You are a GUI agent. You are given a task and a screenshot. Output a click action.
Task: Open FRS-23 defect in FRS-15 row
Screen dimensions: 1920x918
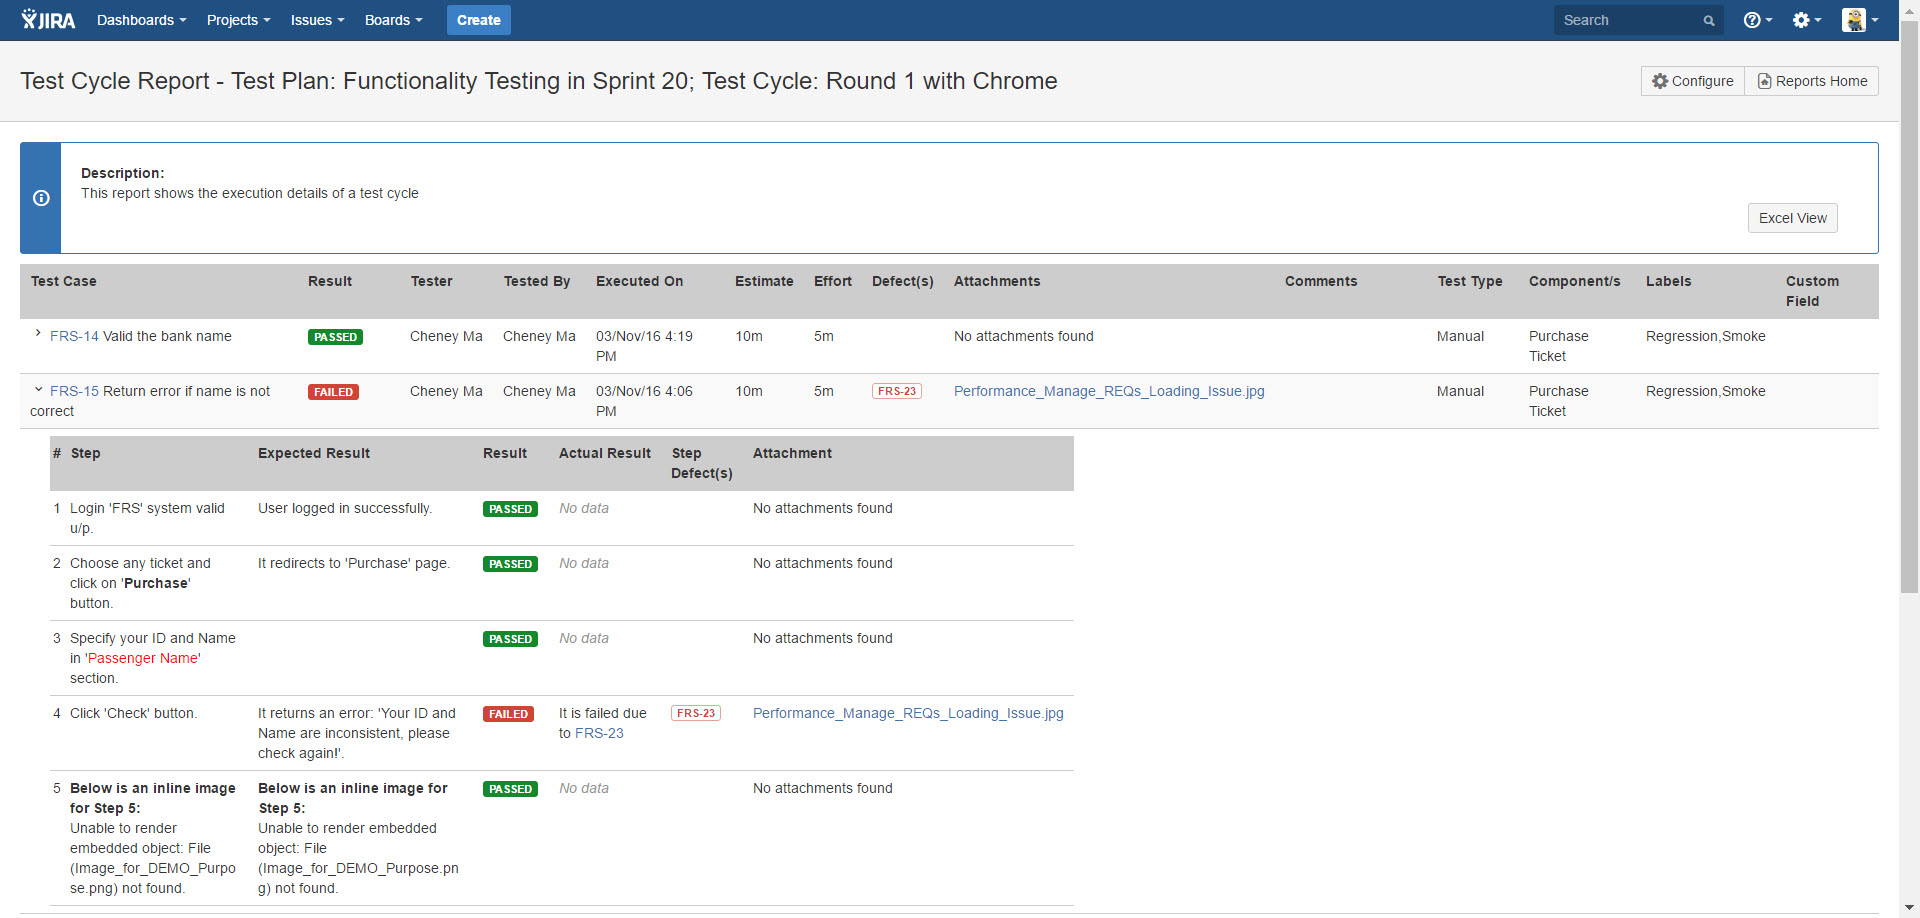(897, 391)
